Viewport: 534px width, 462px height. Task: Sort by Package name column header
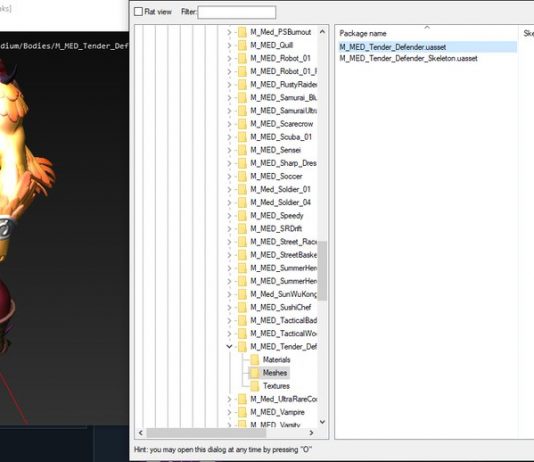(x=426, y=33)
